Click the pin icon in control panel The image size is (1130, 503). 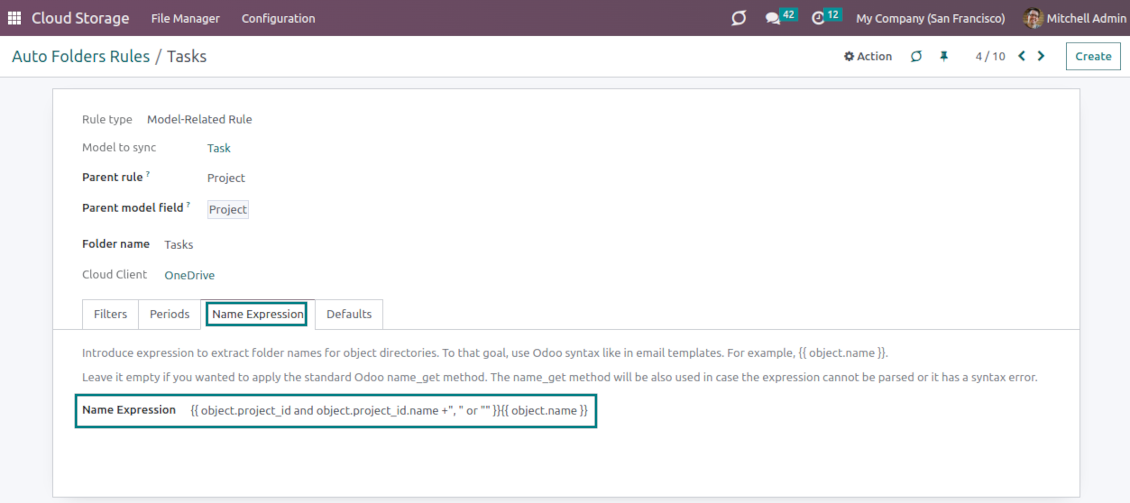(943, 56)
